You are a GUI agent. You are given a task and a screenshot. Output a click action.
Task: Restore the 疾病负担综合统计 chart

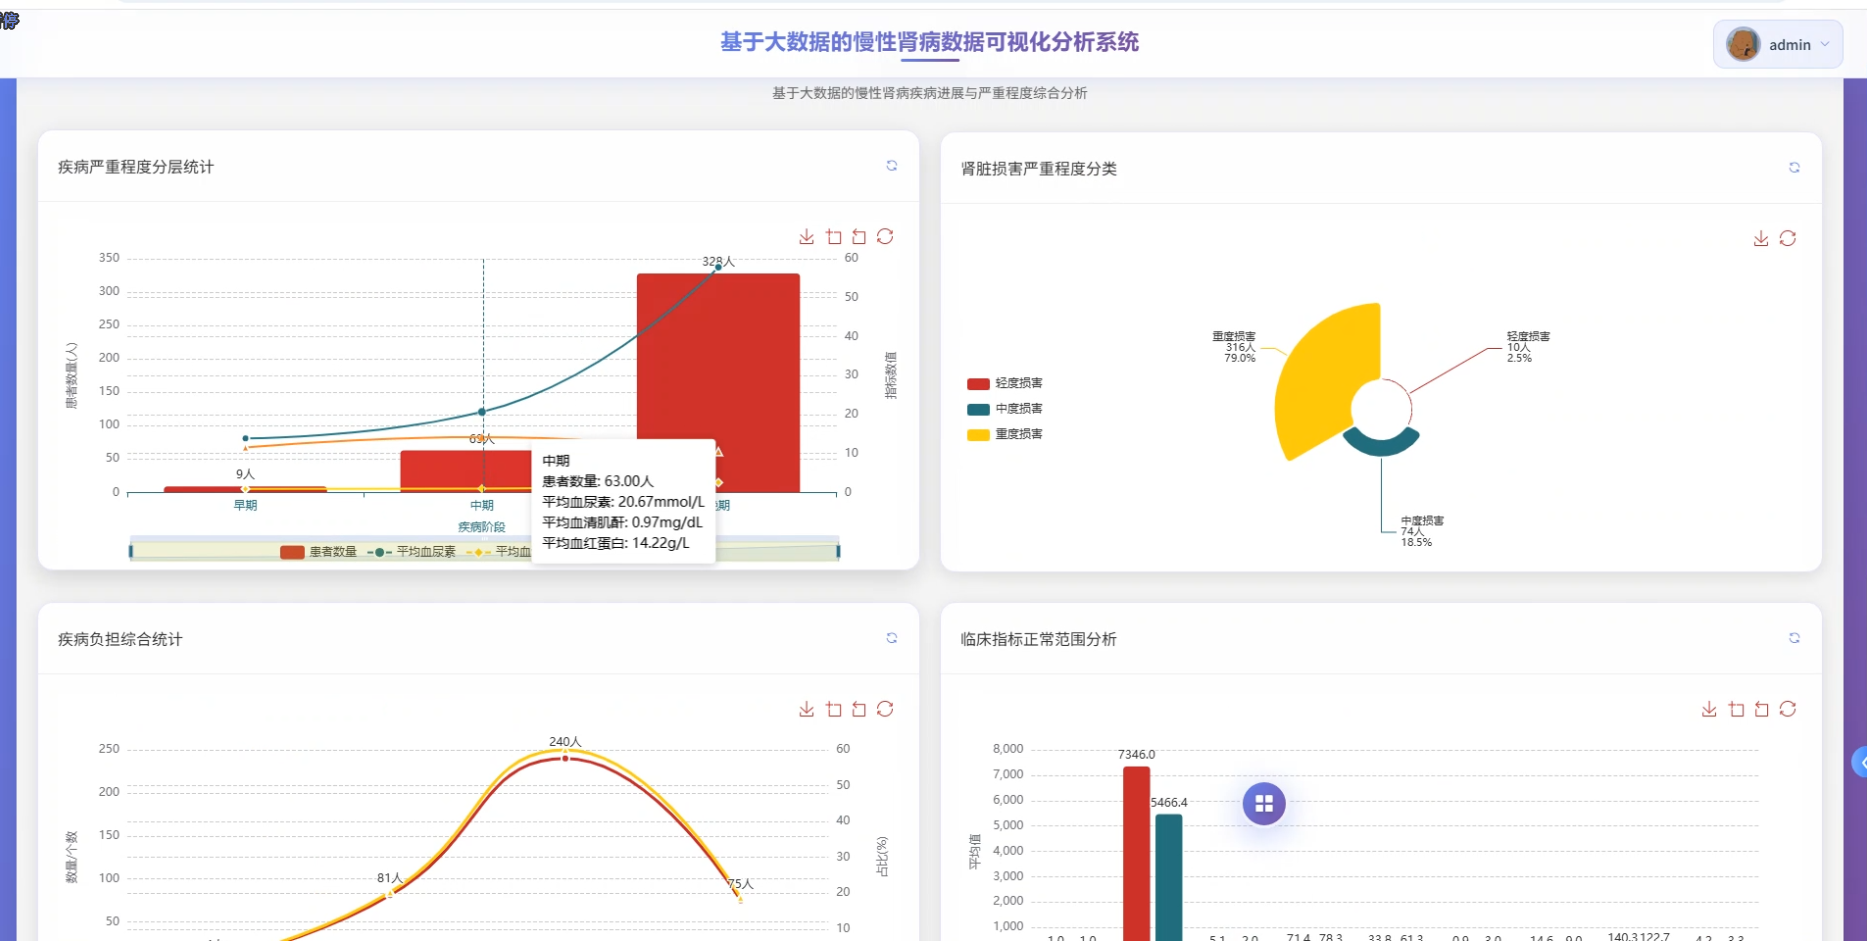pos(885,709)
